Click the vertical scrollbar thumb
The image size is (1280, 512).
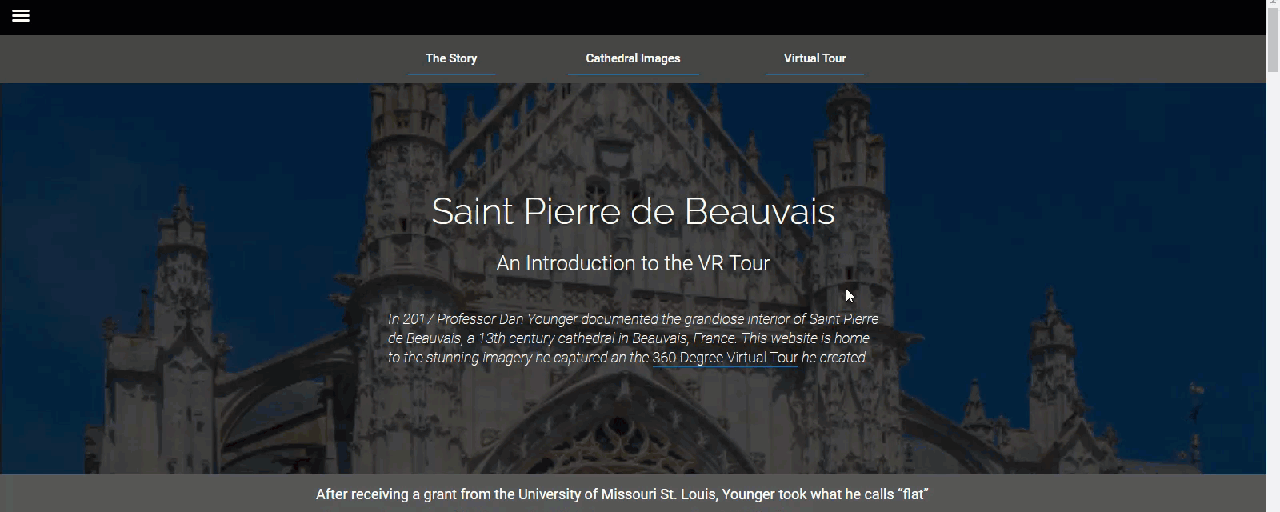(1273, 42)
